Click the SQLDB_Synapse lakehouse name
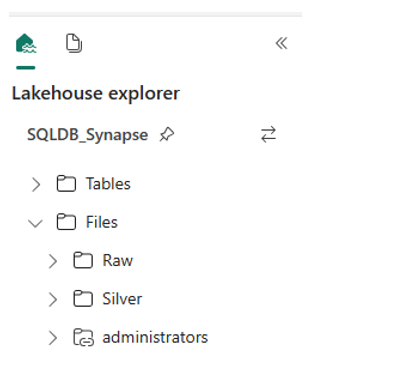 coord(87,135)
